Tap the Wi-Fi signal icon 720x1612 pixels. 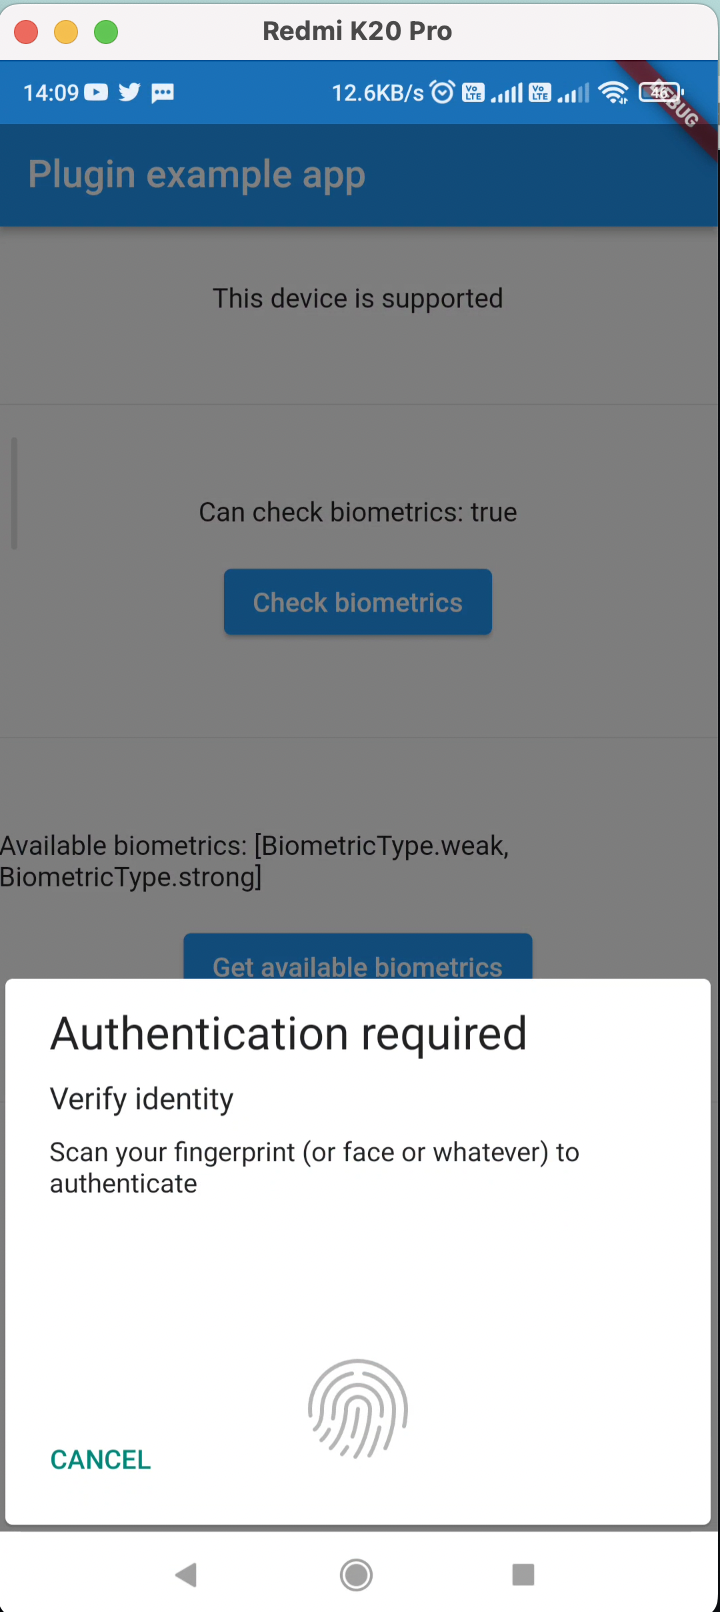(613, 91)
